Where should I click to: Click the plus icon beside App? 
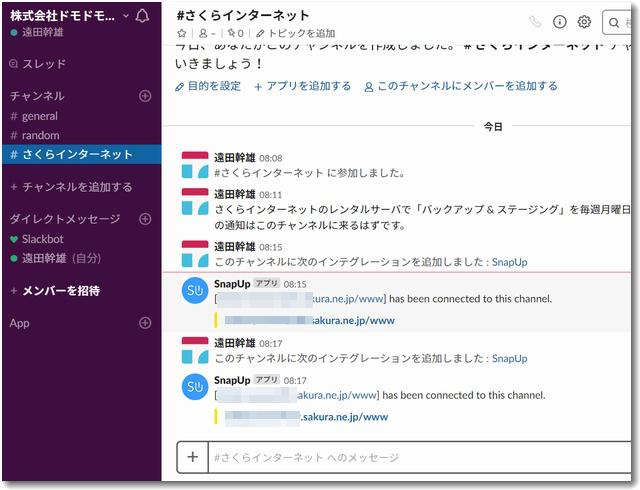145,323
